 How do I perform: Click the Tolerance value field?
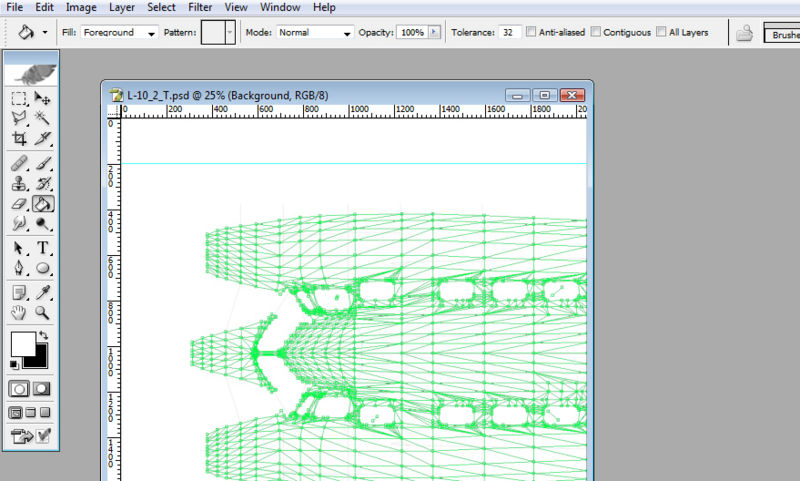pos(509,32)
